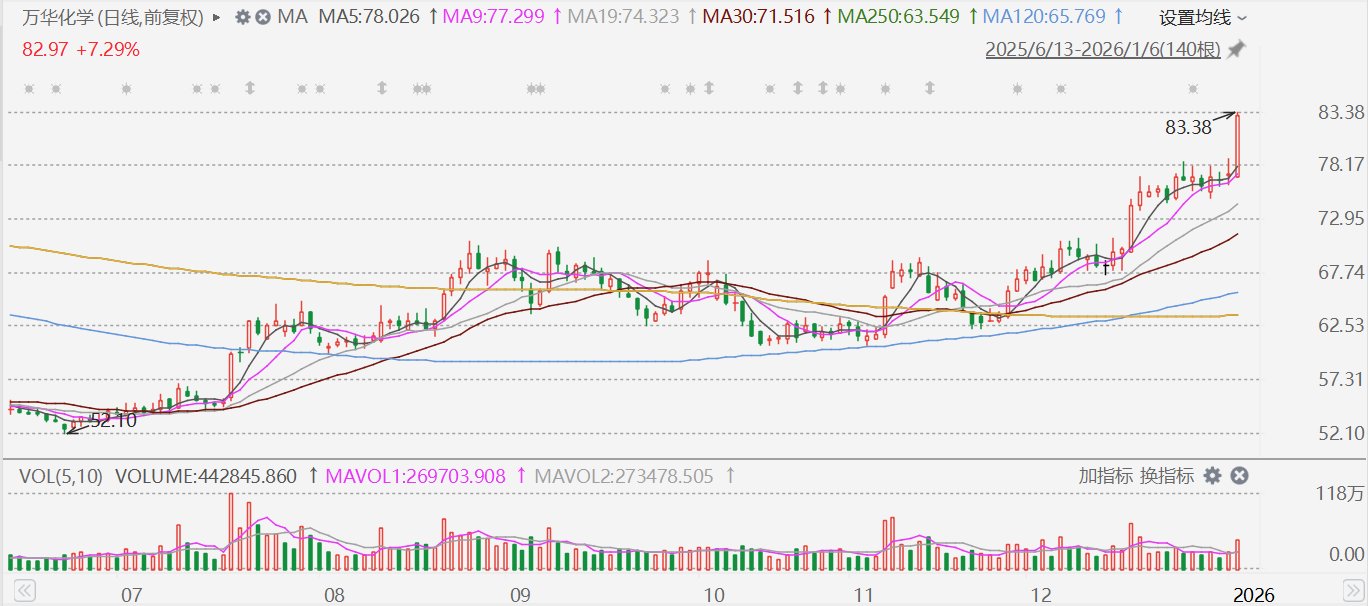This screenshot has height=606, width=1368.
Task: Open volume indicator settings gear
Action: pyautogui.click(x=1213, y=476)
